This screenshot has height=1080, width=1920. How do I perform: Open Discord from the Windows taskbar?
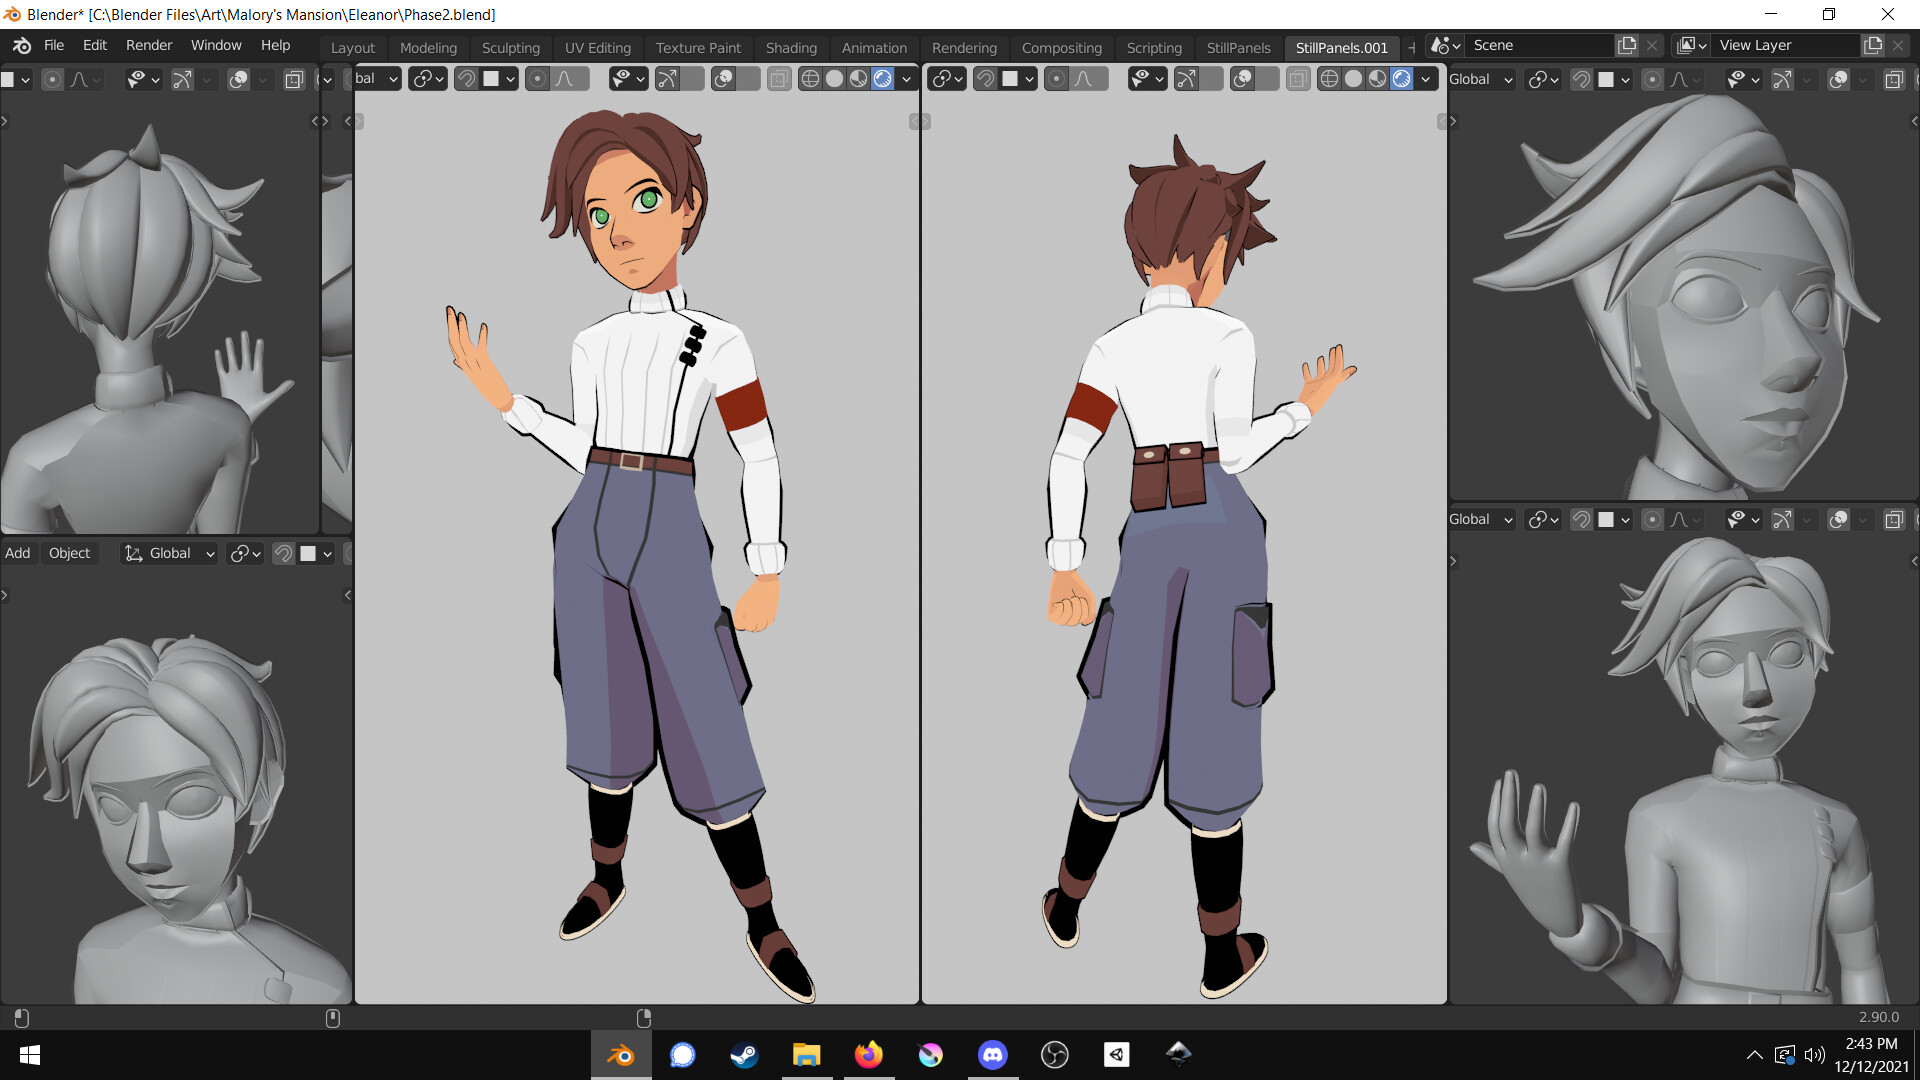992,1054
